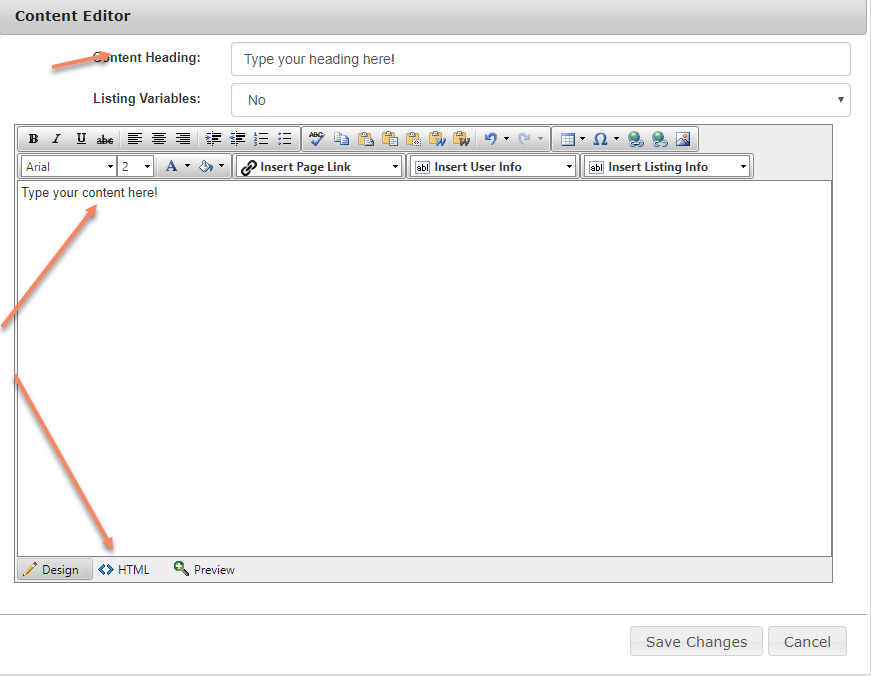Click the Redo arrow icon

(524, 139)
